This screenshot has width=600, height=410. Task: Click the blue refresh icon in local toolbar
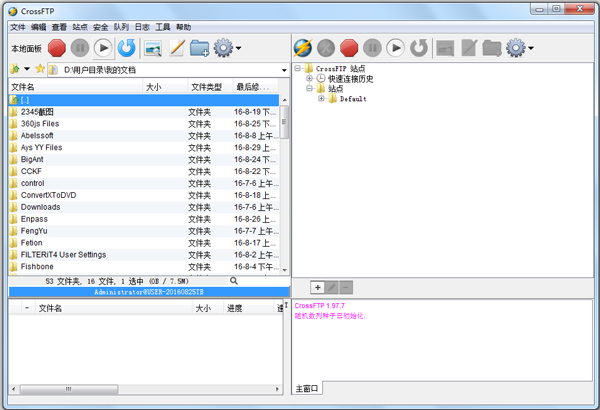127,48
